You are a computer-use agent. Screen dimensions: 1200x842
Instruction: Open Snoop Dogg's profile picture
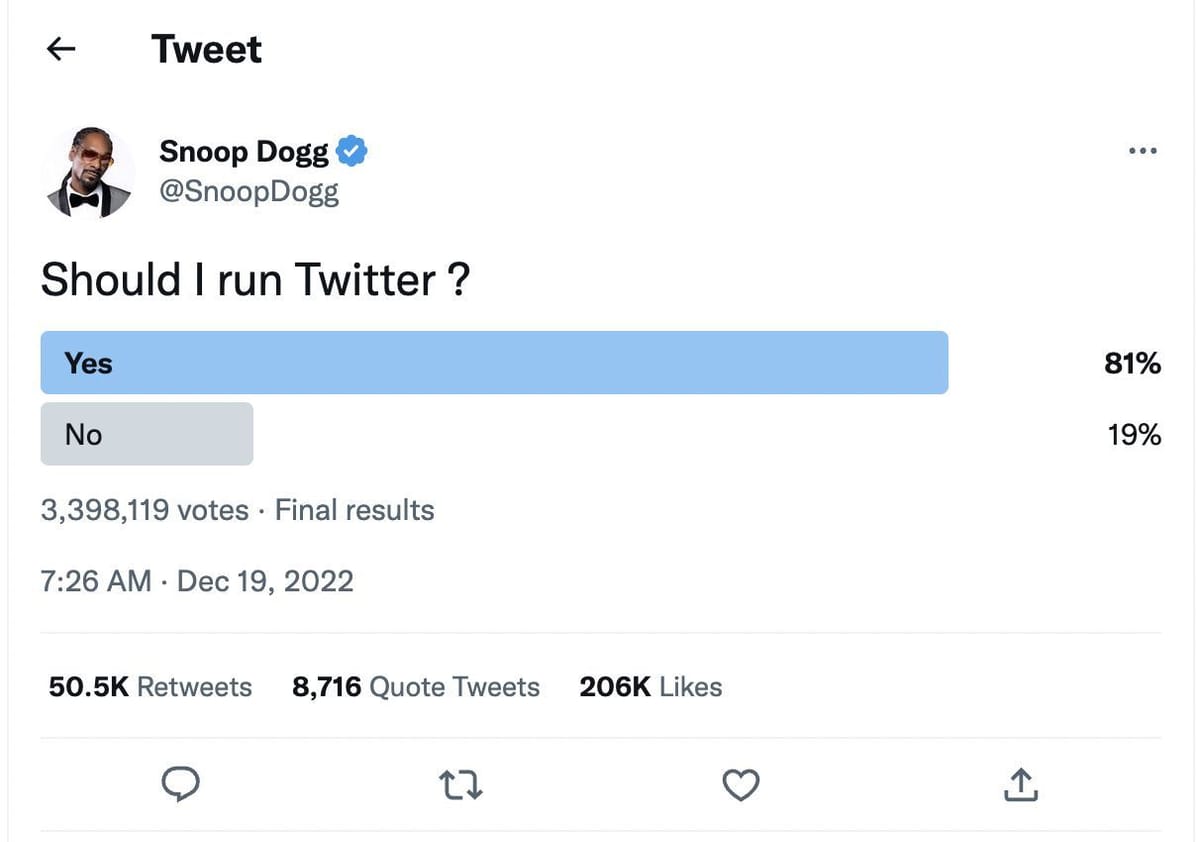[x=88, y=170]
